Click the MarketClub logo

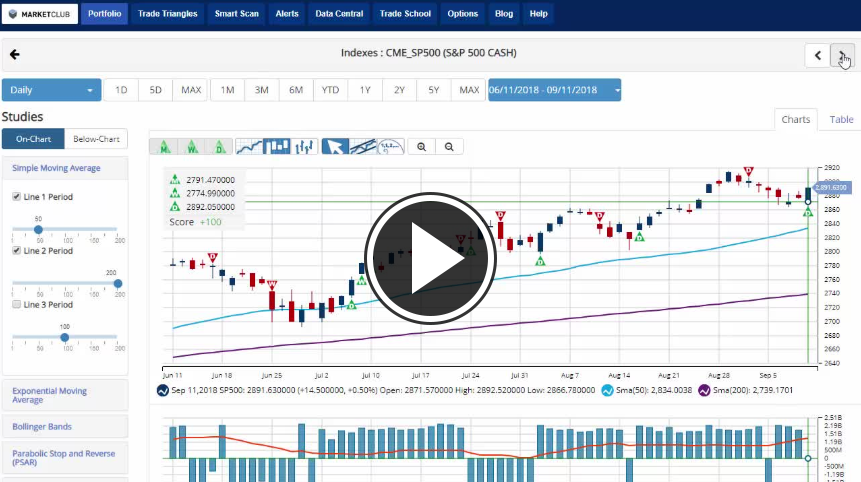click(x=40, y=14)
